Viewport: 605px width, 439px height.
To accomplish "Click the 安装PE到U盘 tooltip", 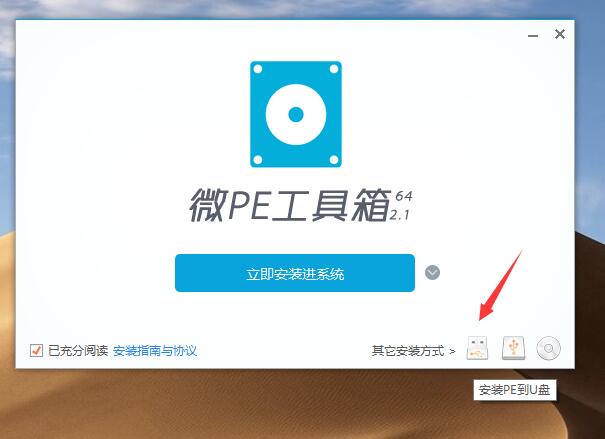I will 515,390.
